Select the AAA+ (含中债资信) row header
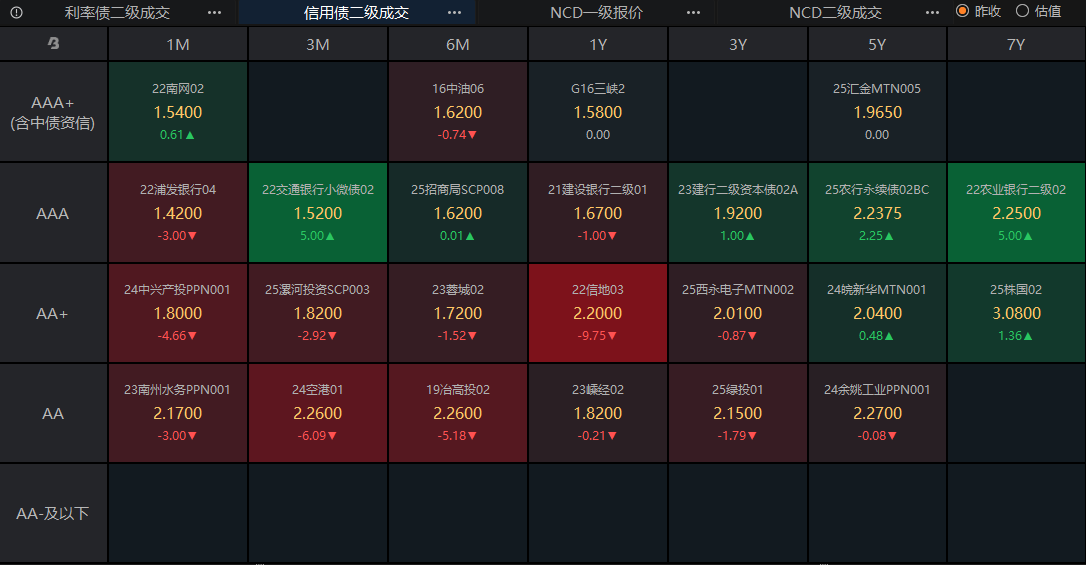The width and height of the screenshot is (1086, 565). 53,112
